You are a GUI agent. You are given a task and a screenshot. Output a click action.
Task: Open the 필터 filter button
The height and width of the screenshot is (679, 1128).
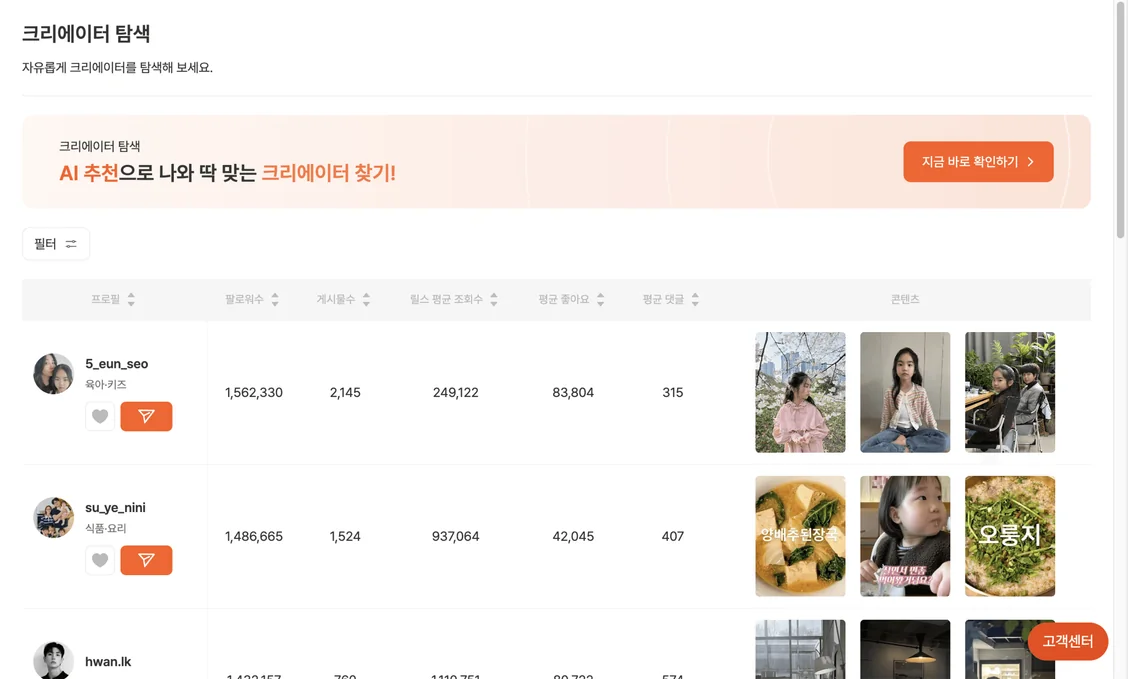click(56, 244)
